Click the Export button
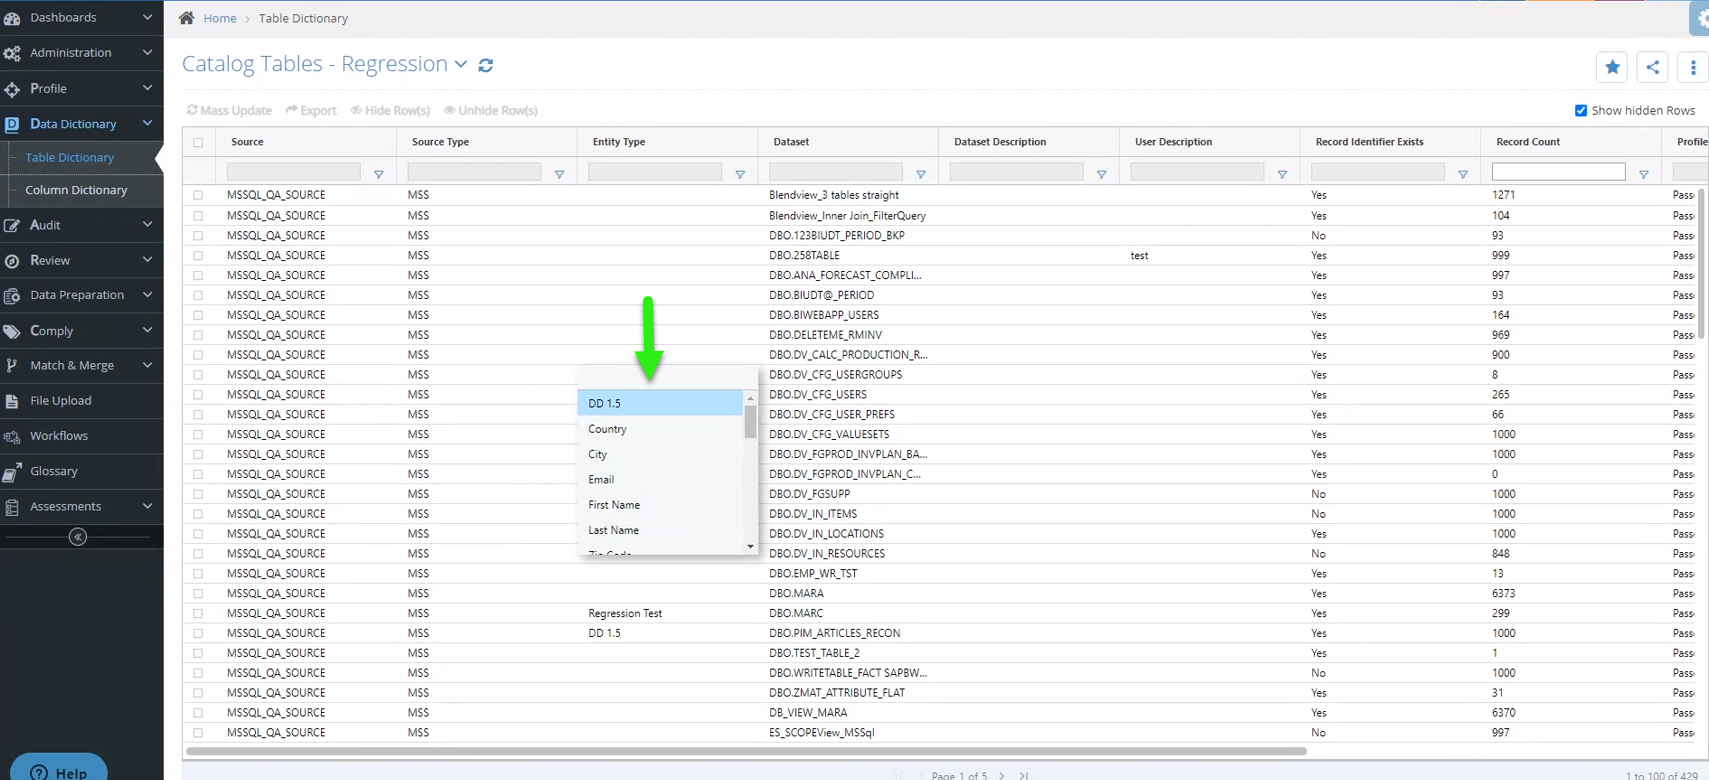Screen dimensions: 1709x780 coord(311,110)
